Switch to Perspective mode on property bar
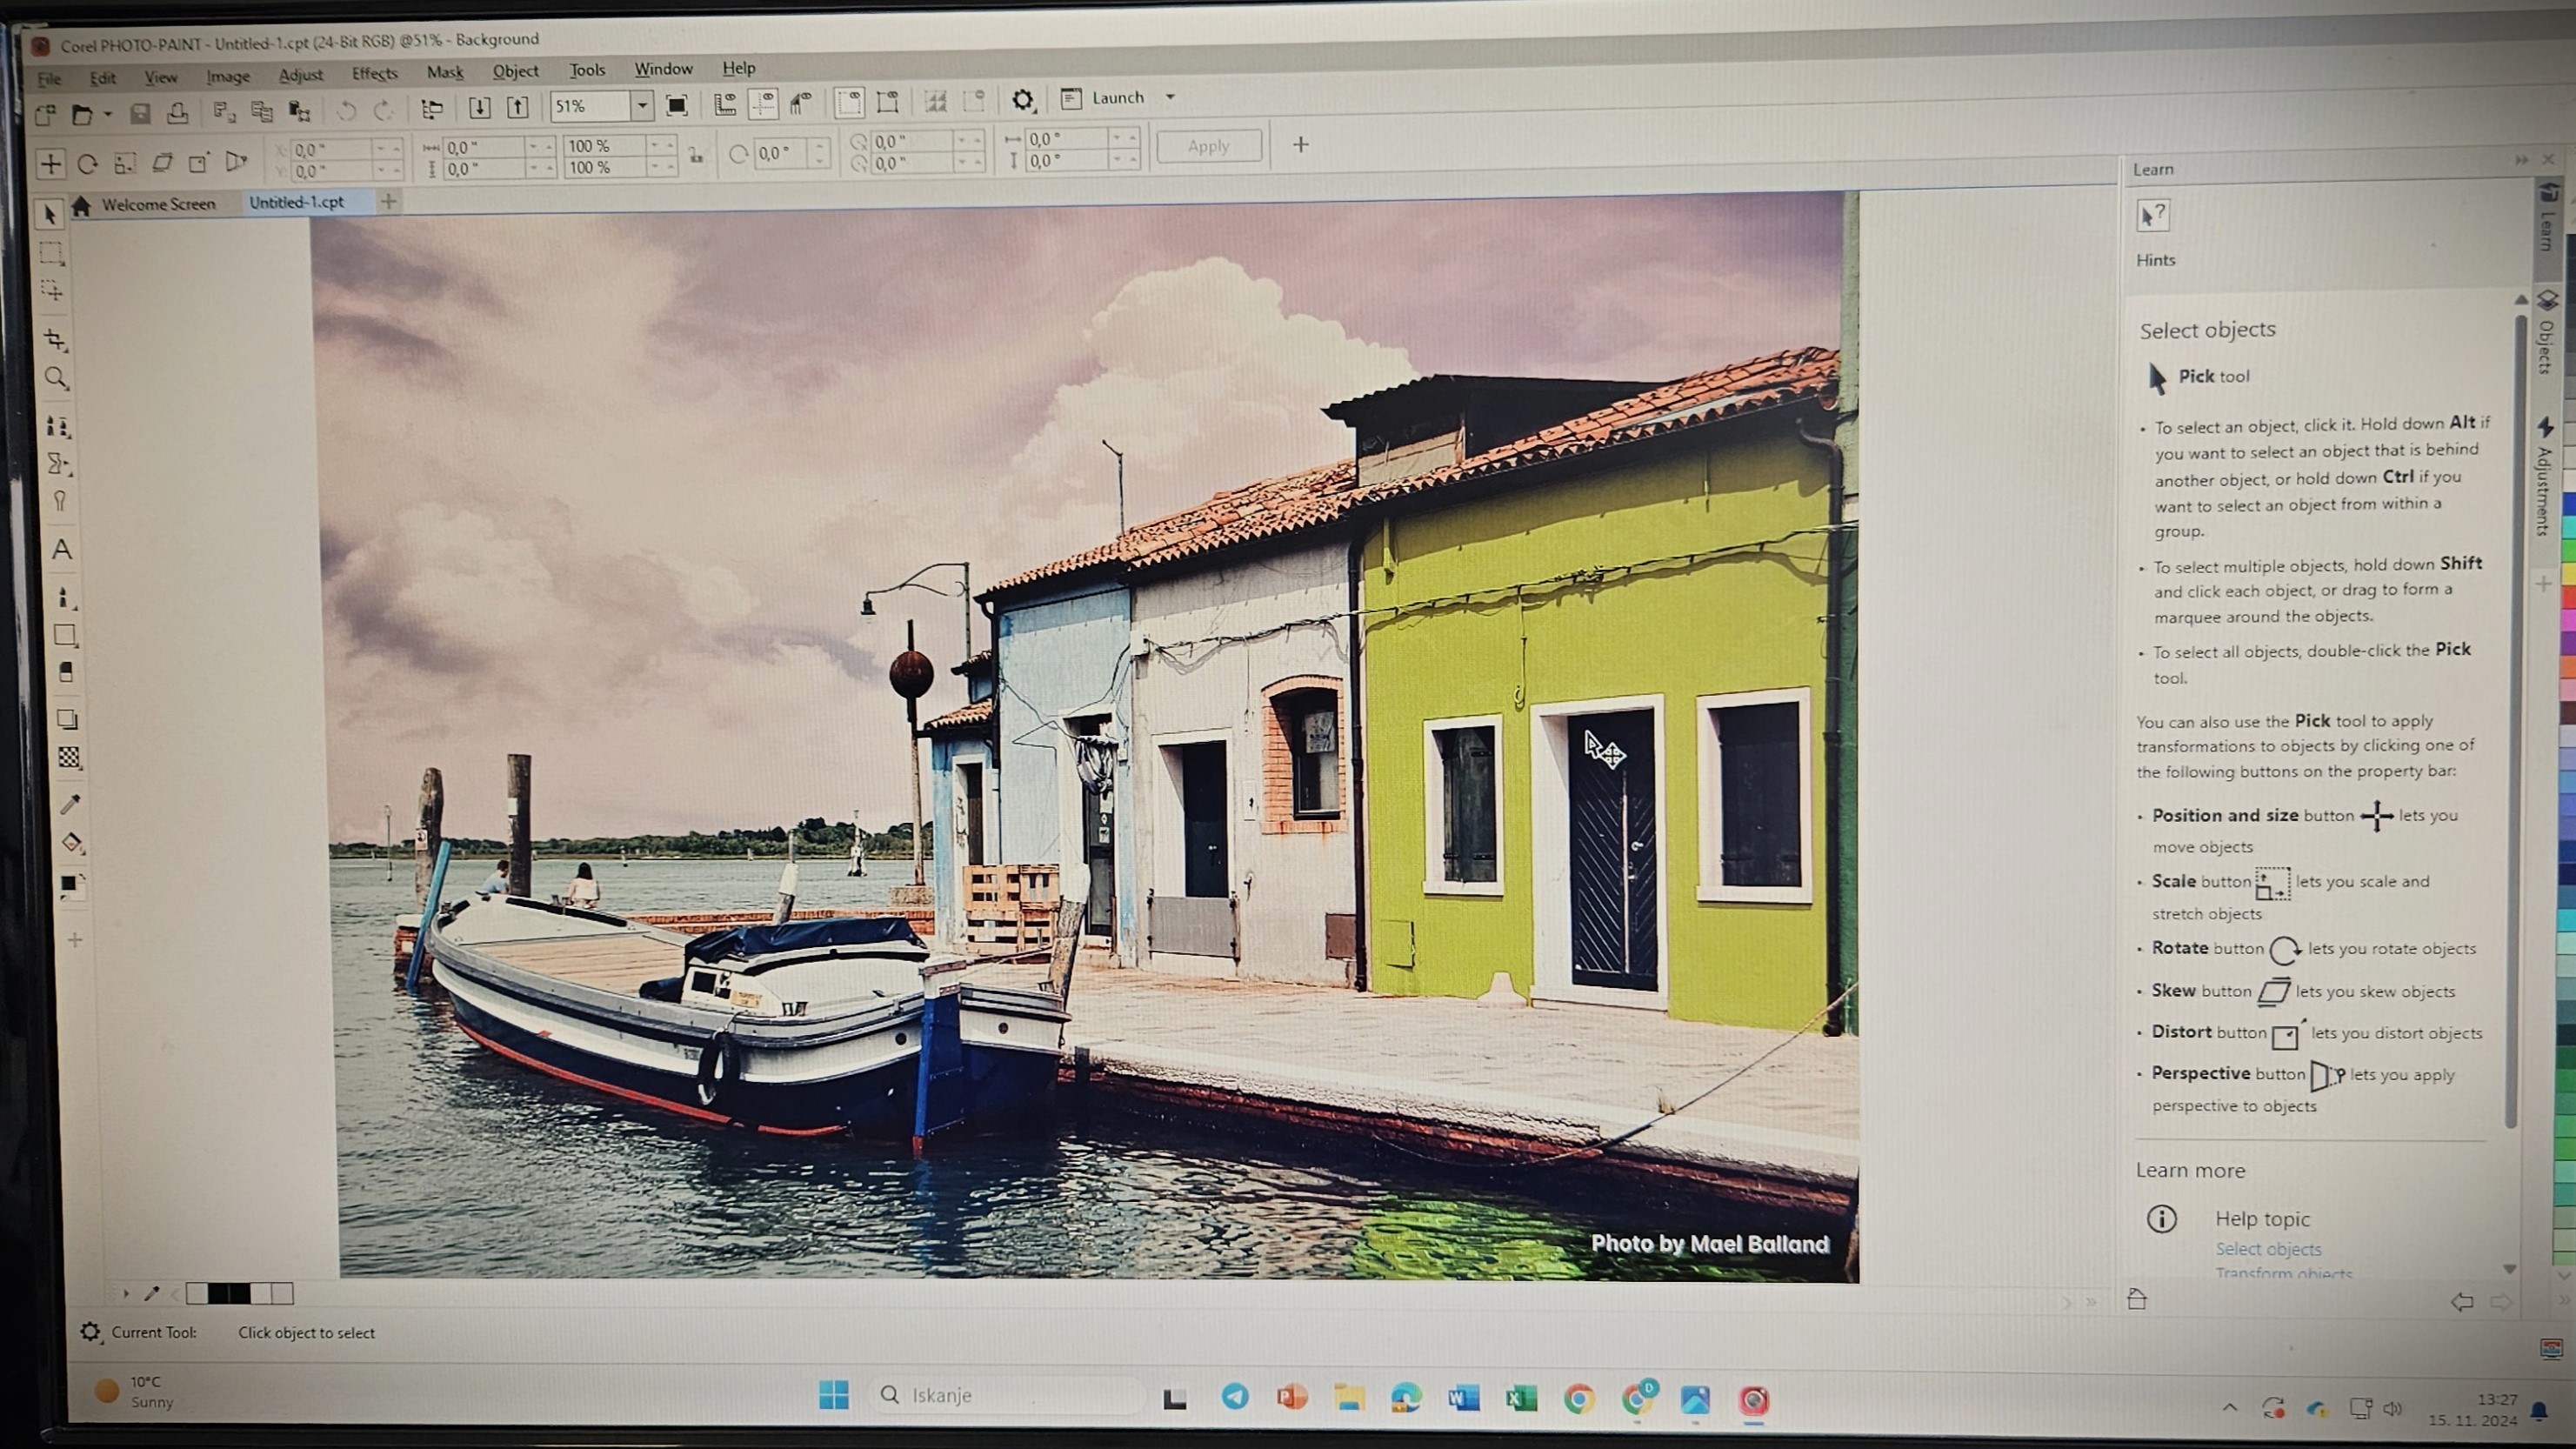Viewport: 2576px width, 1449px height. pyautogui.click(x=236, y=161)
